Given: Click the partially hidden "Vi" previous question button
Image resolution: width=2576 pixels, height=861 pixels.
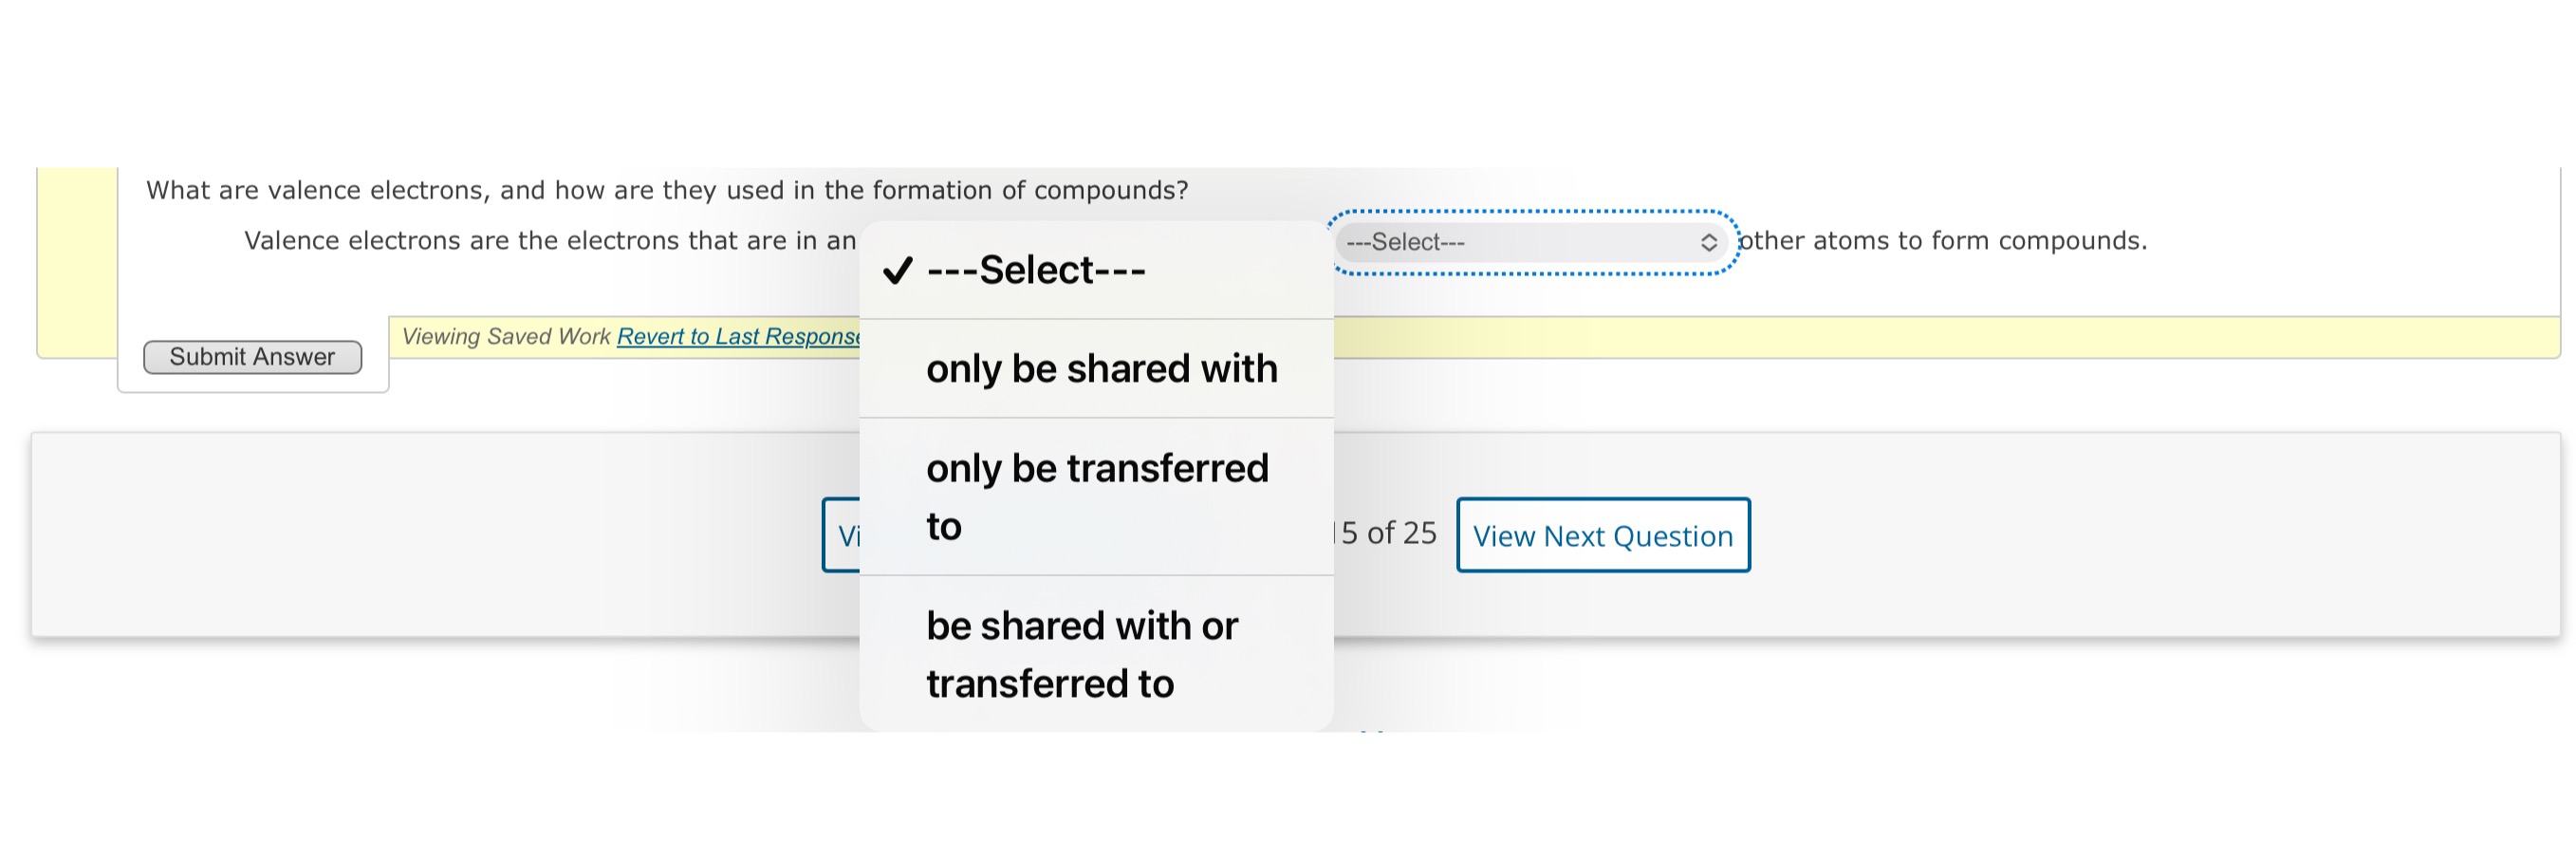Looking at the screenshot, I should click(842, 536).
